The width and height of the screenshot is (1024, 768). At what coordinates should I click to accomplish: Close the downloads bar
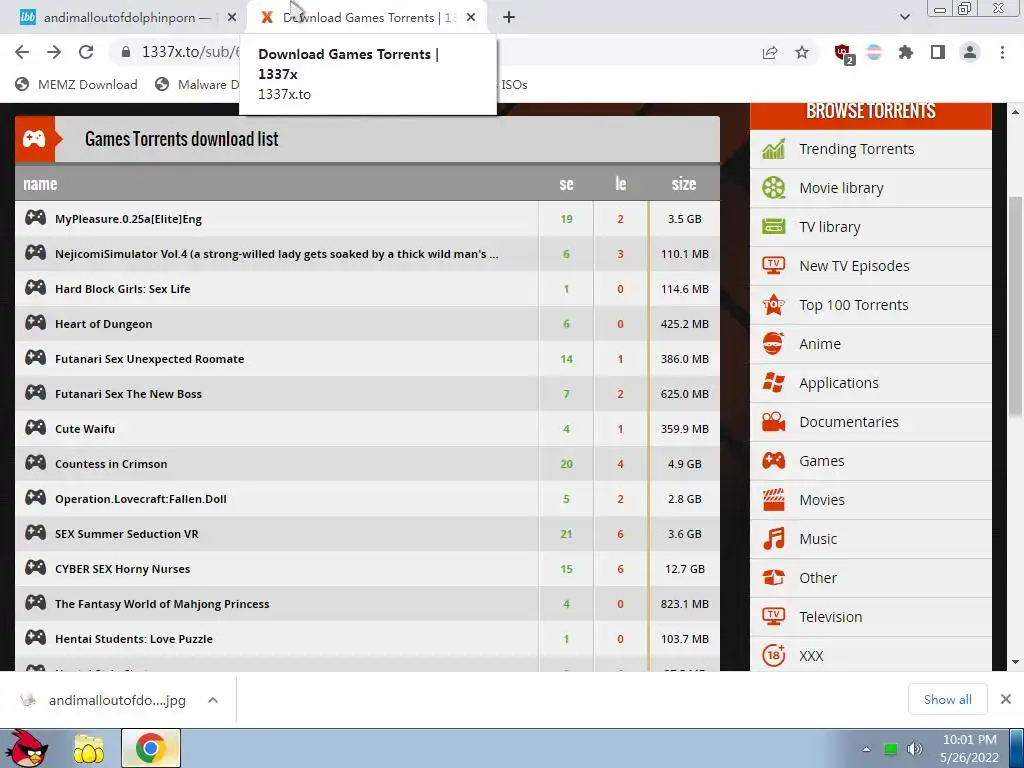[x=1006, y=699]
